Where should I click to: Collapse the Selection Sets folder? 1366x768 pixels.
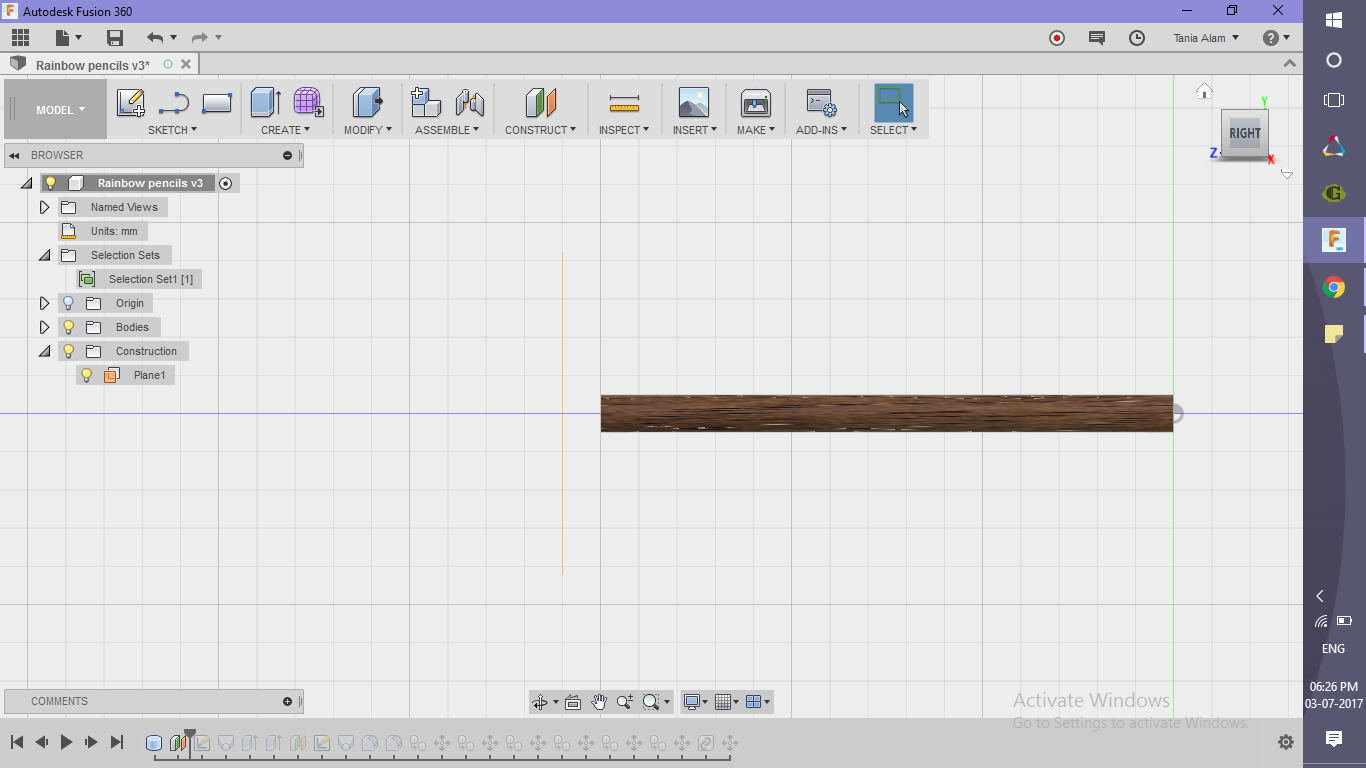pos(44,255)
